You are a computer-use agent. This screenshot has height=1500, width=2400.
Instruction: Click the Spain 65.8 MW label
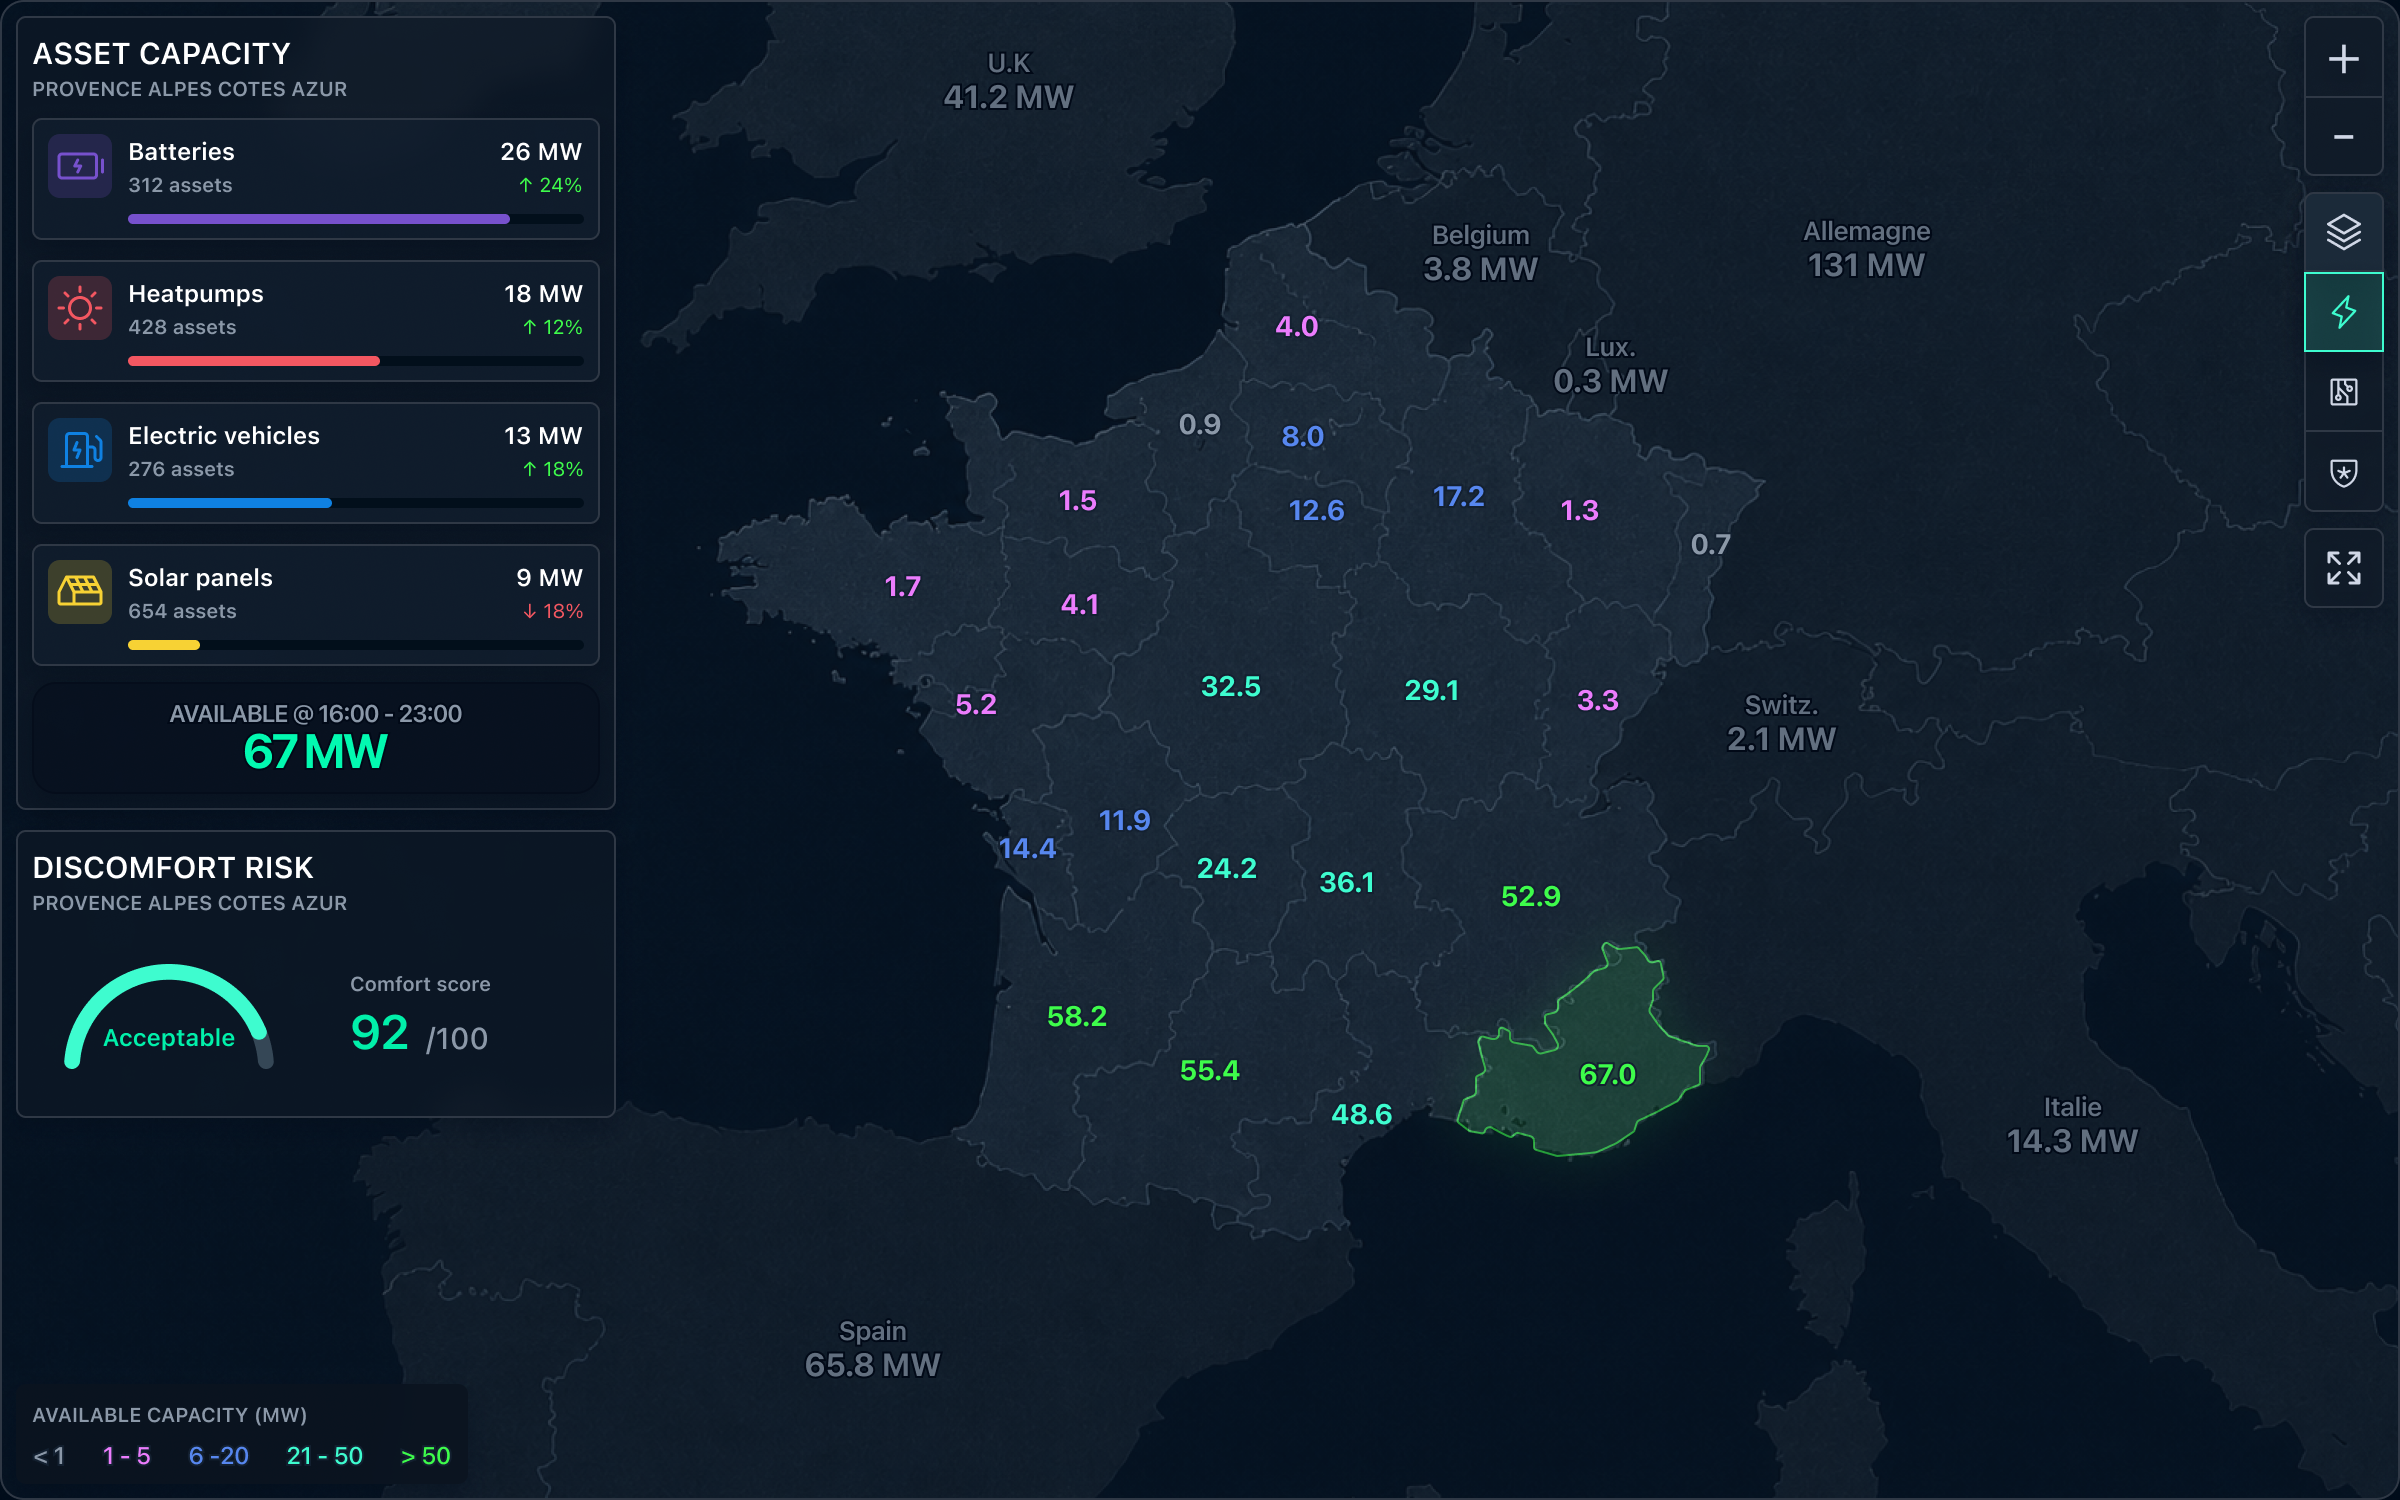click(872, 1348)
